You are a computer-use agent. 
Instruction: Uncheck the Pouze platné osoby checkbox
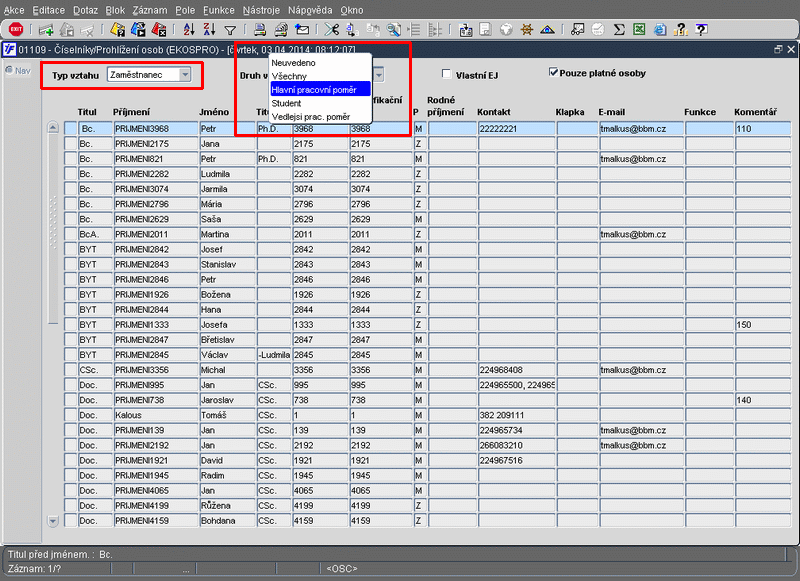tap(553, 72)
